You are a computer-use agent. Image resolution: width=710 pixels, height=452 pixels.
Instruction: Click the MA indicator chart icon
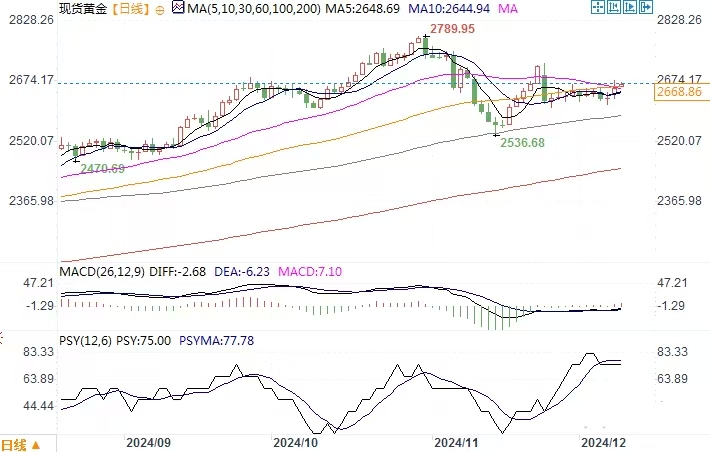[x=178, y=8]
